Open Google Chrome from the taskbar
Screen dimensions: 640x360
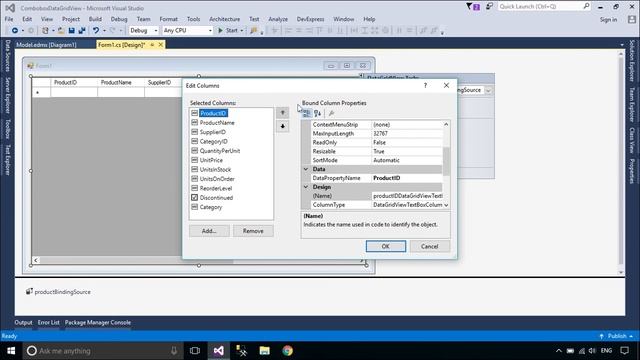[287, 351]
